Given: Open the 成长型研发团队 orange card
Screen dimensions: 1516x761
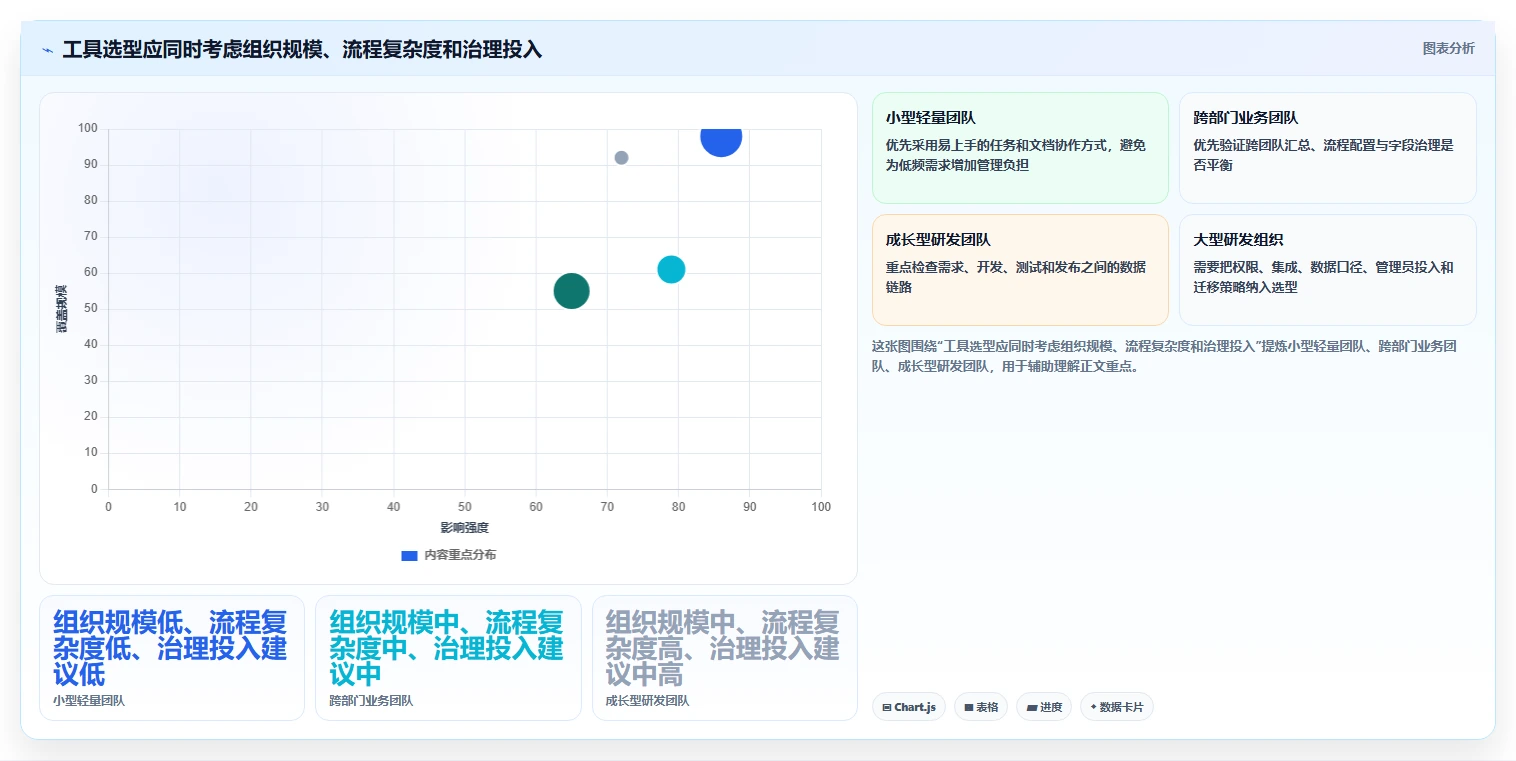Looking at the screenshot, I should click(x=1020, y=270).
